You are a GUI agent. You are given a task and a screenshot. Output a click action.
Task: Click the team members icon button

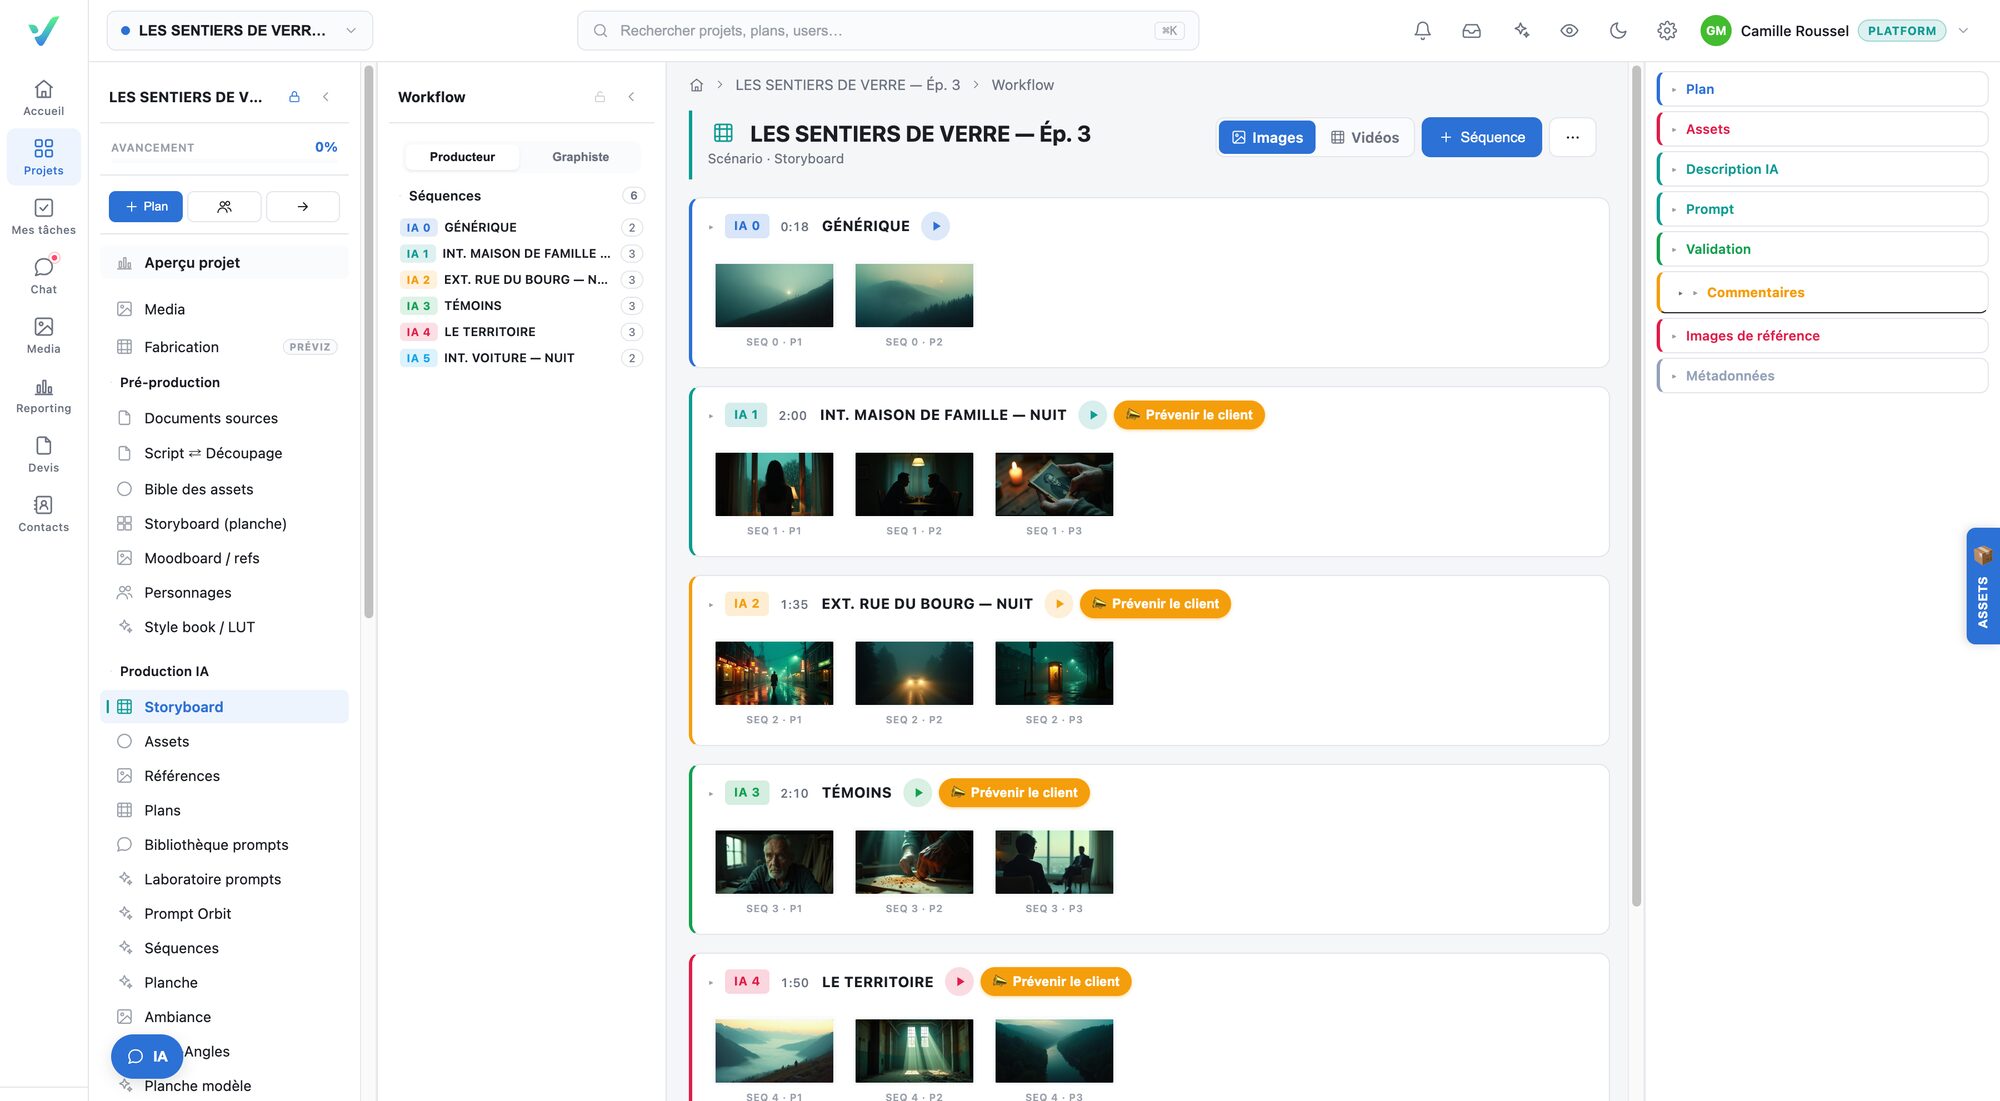224,206
